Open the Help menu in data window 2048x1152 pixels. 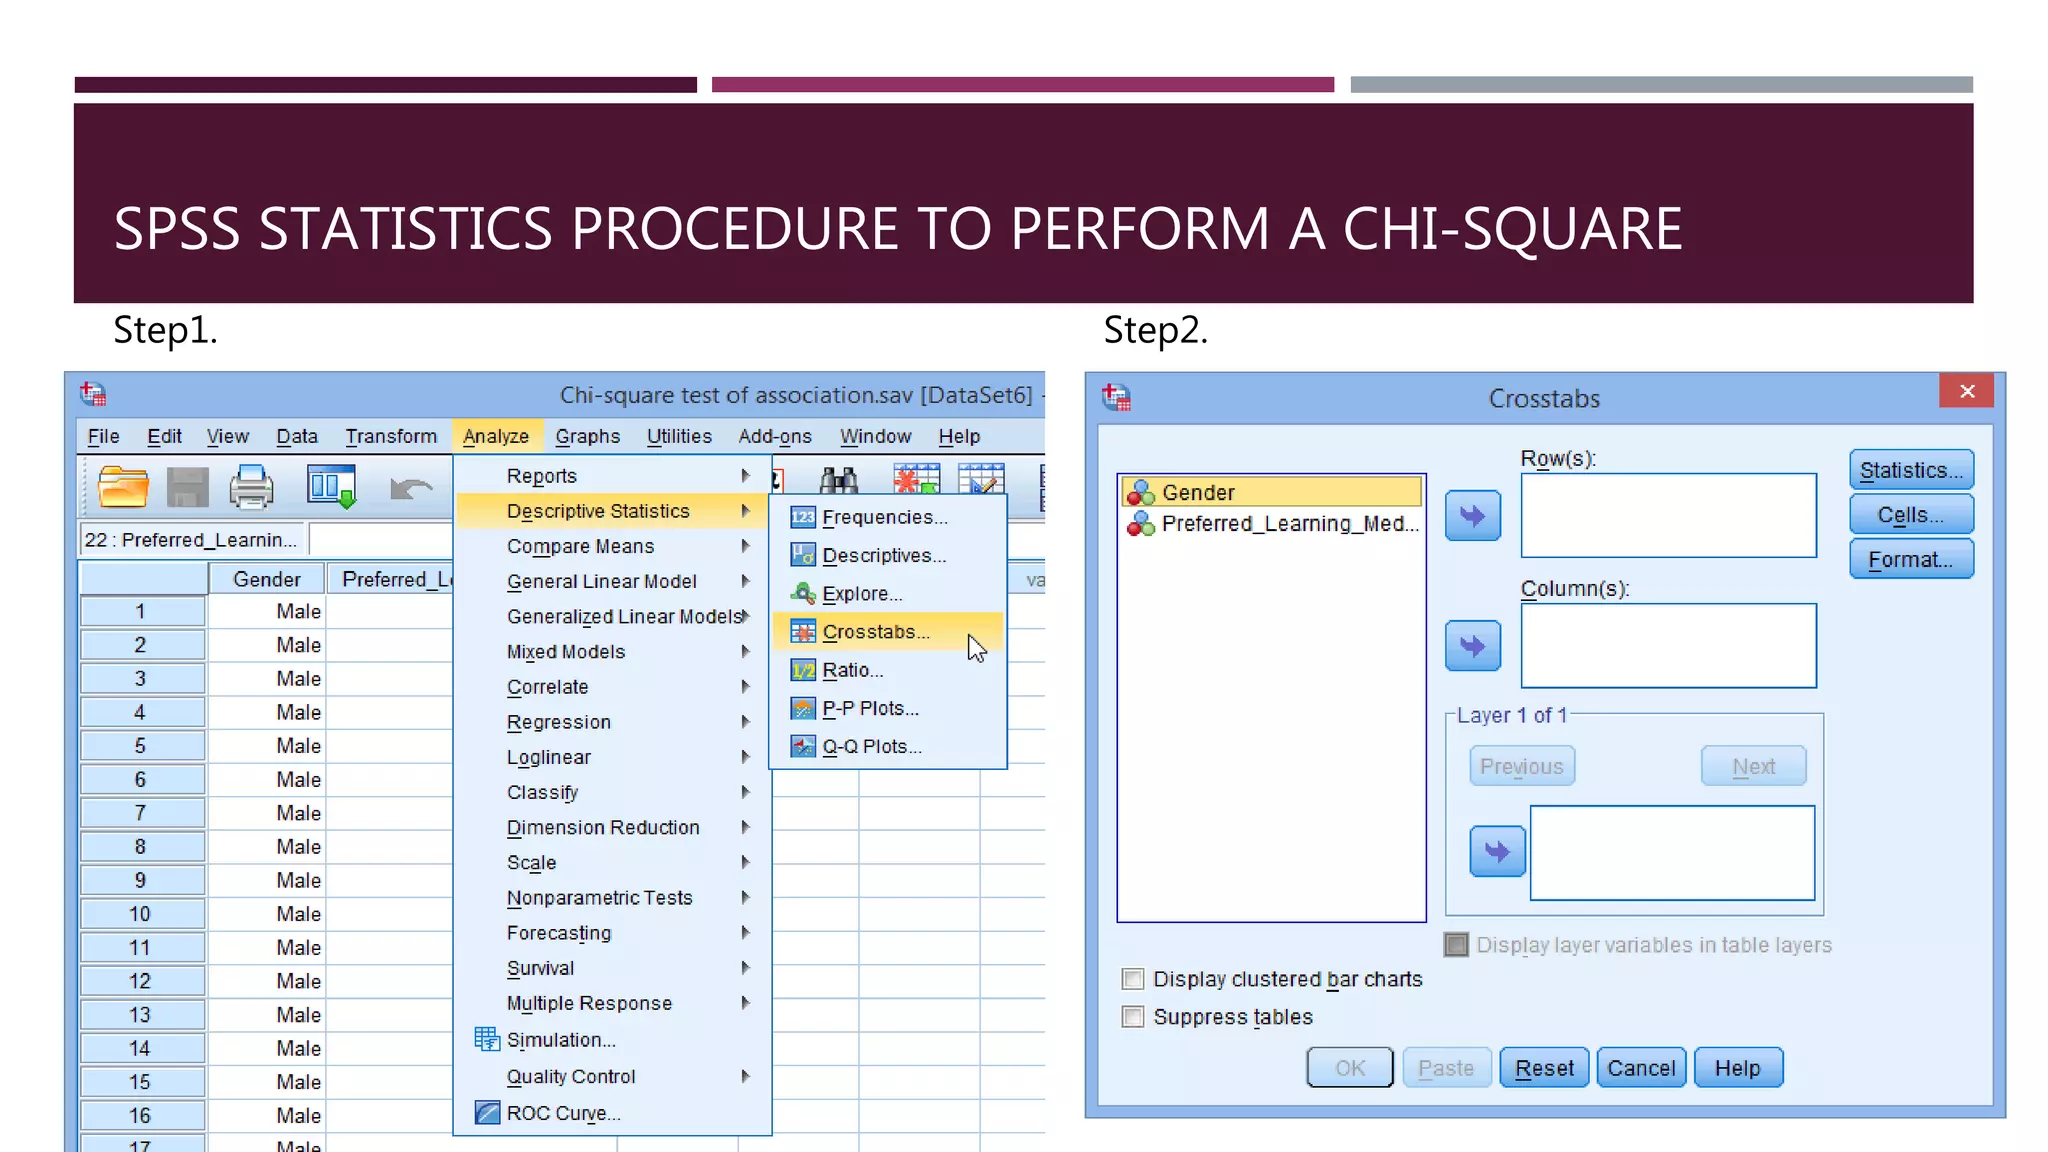(959, 436)
